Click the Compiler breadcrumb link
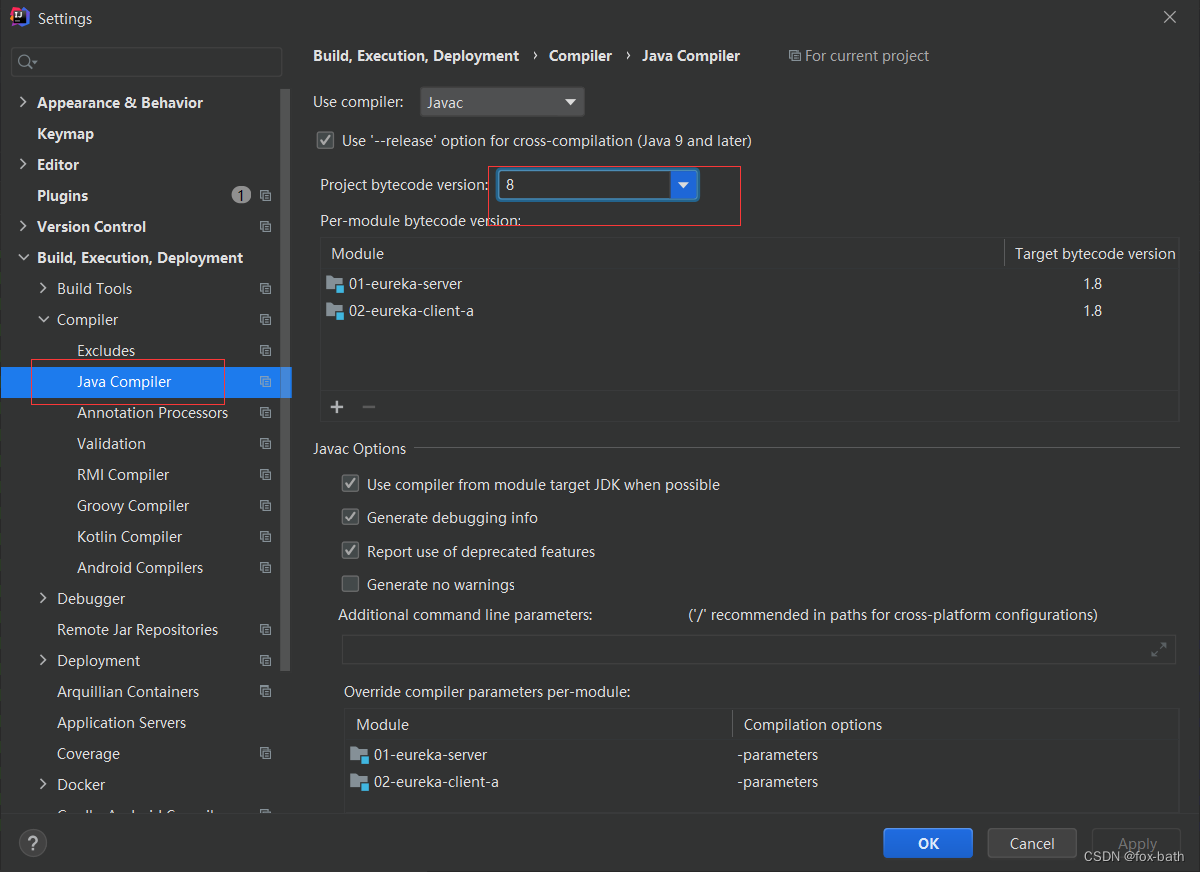1200x872 pixels. 580,56
